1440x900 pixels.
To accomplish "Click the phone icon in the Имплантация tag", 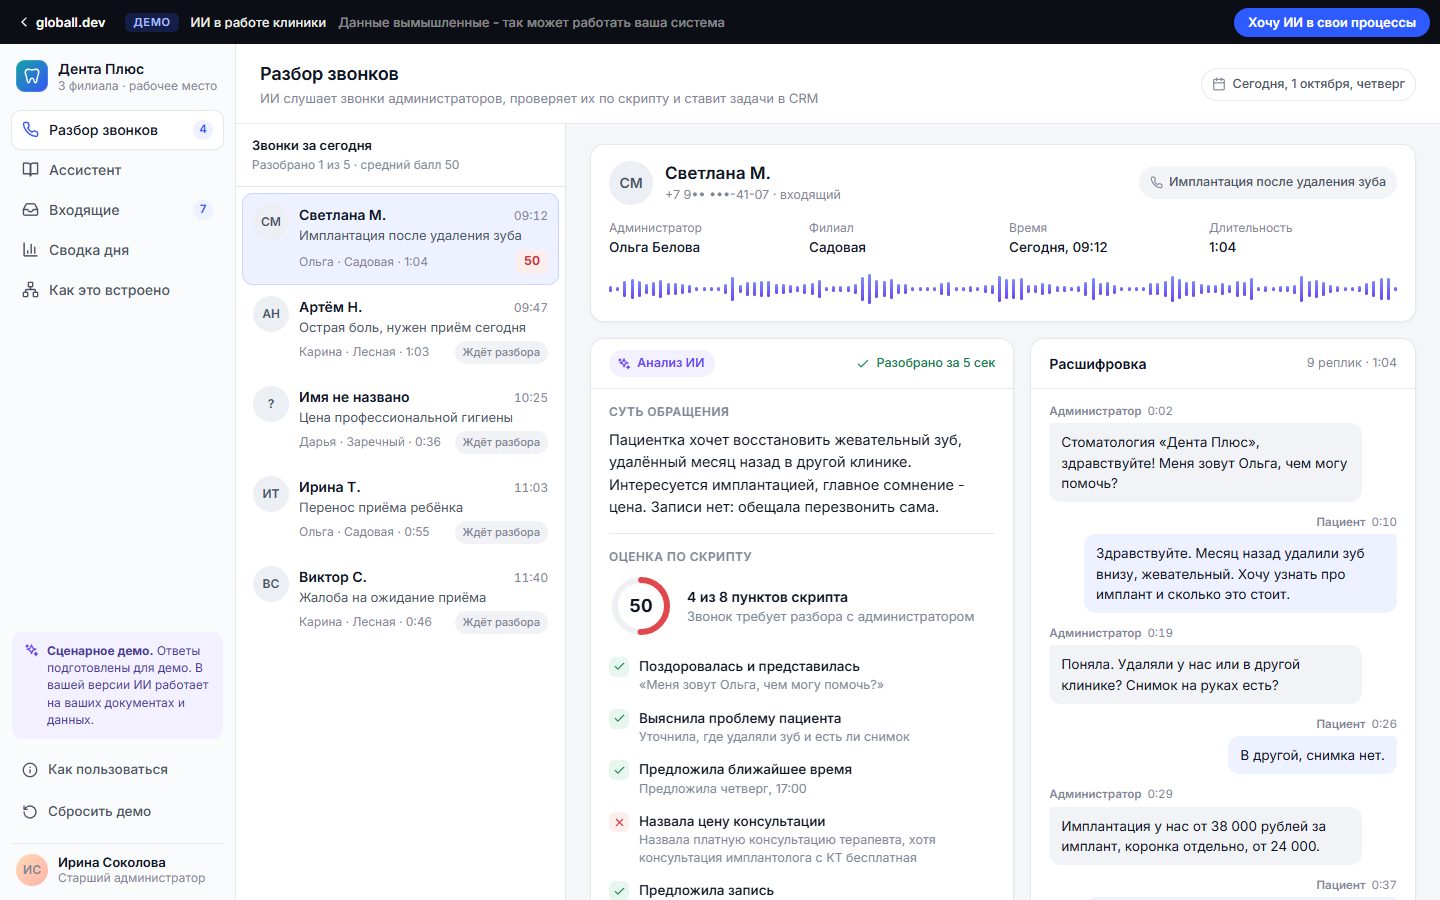I will [x=1156, y=182].
